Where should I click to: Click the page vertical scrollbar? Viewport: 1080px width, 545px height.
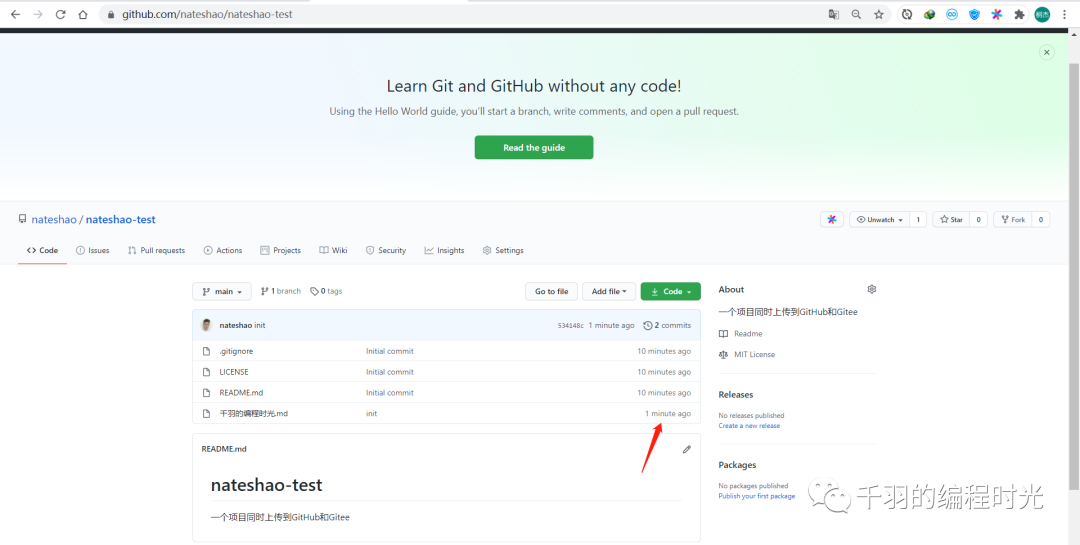(x=1074, y=276)
